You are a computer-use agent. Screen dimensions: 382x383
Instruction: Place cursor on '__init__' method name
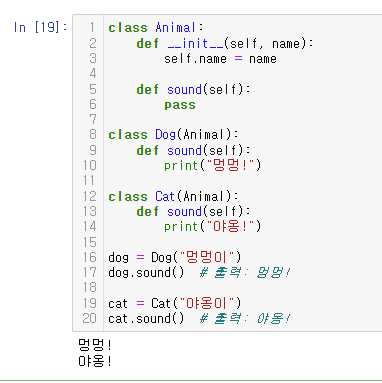195,43
